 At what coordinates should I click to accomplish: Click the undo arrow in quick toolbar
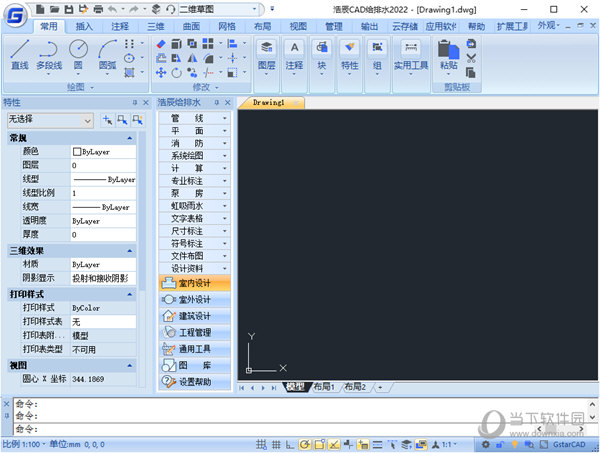coord(112,9)
